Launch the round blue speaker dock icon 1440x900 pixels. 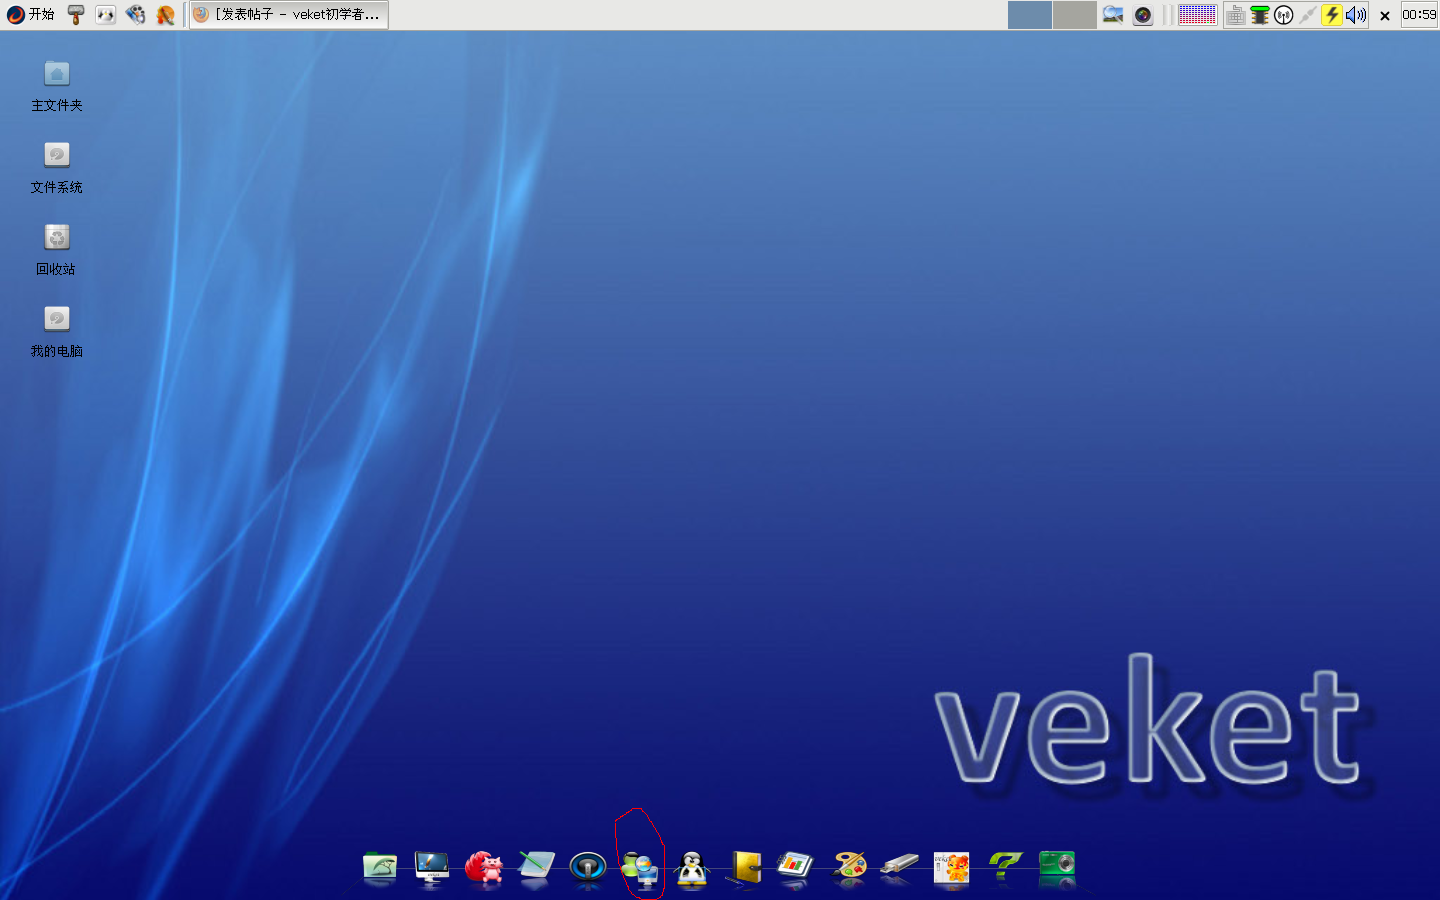coord(588,867)
